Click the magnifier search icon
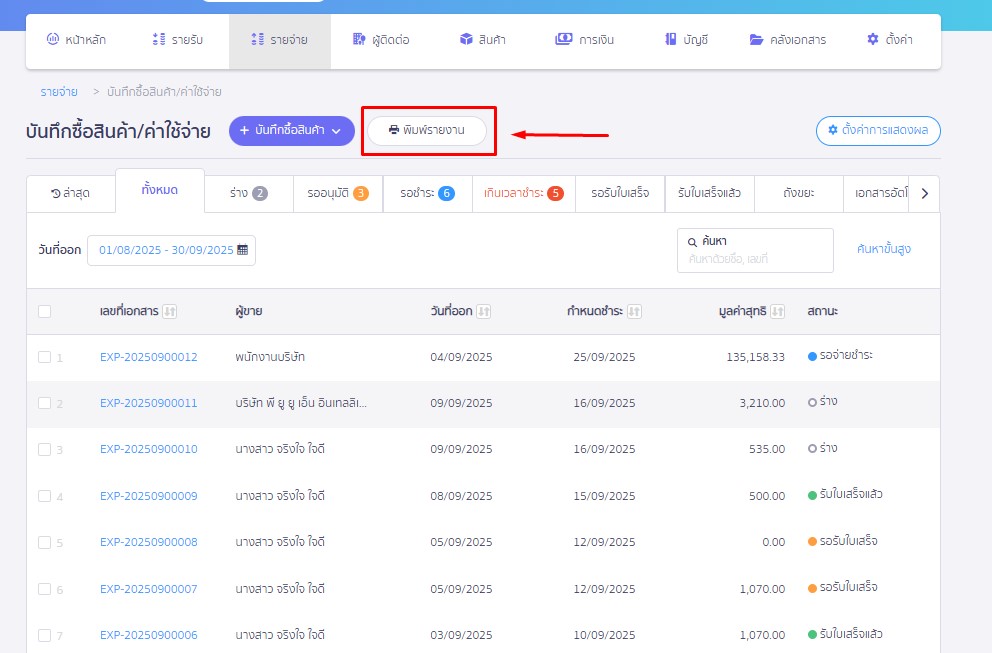This screenshot has height=653, width=992. (692, 242)
